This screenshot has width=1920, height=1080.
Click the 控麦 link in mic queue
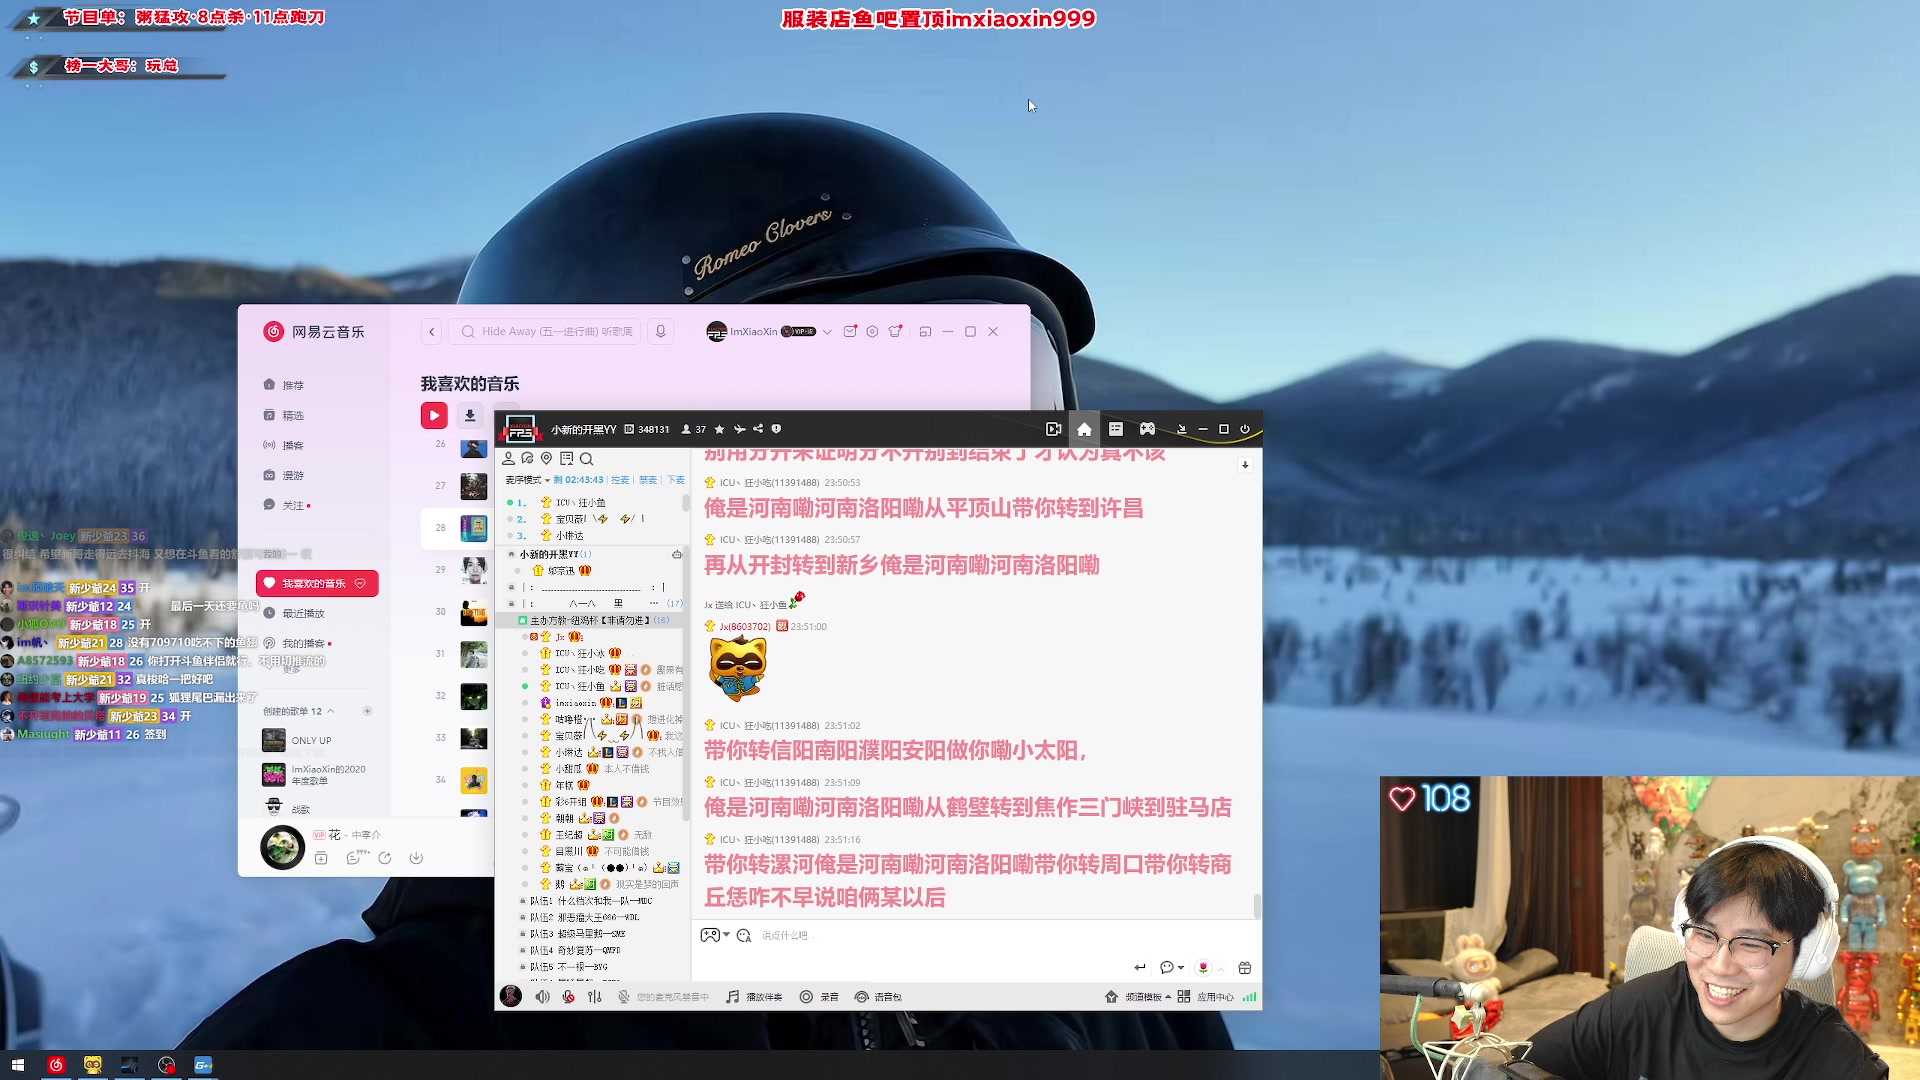(620, 480)
